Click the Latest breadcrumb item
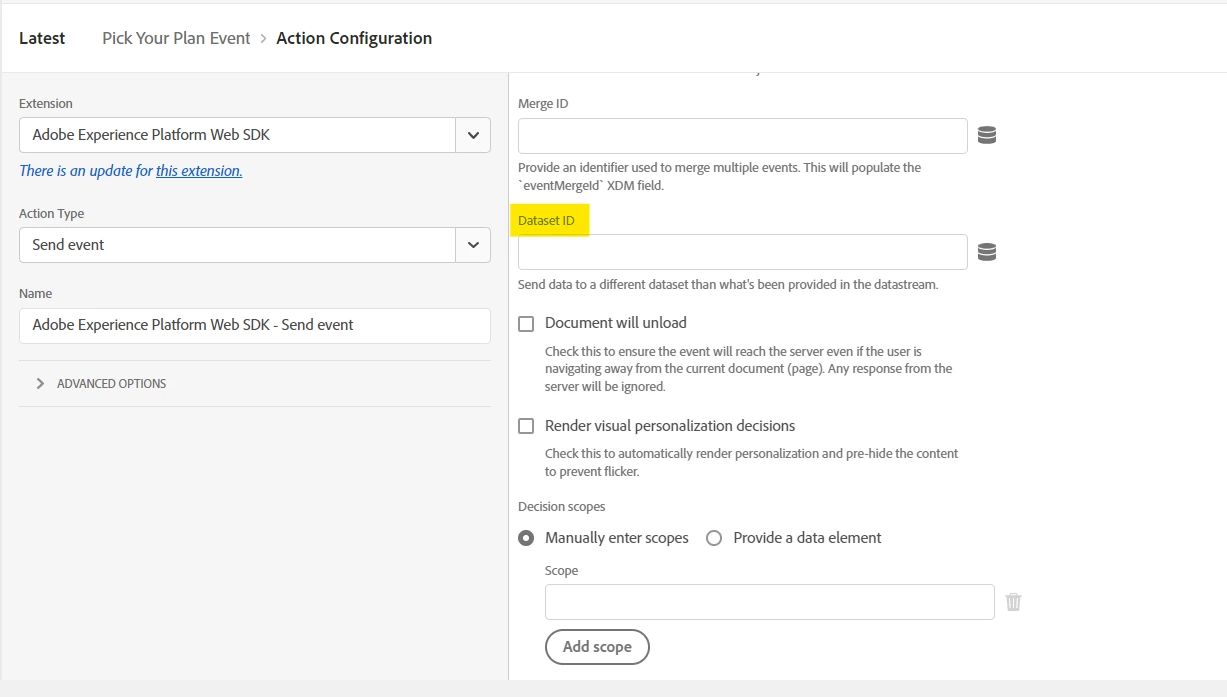Viewport: 1227px width, 697px height. [x=42, y=38]
